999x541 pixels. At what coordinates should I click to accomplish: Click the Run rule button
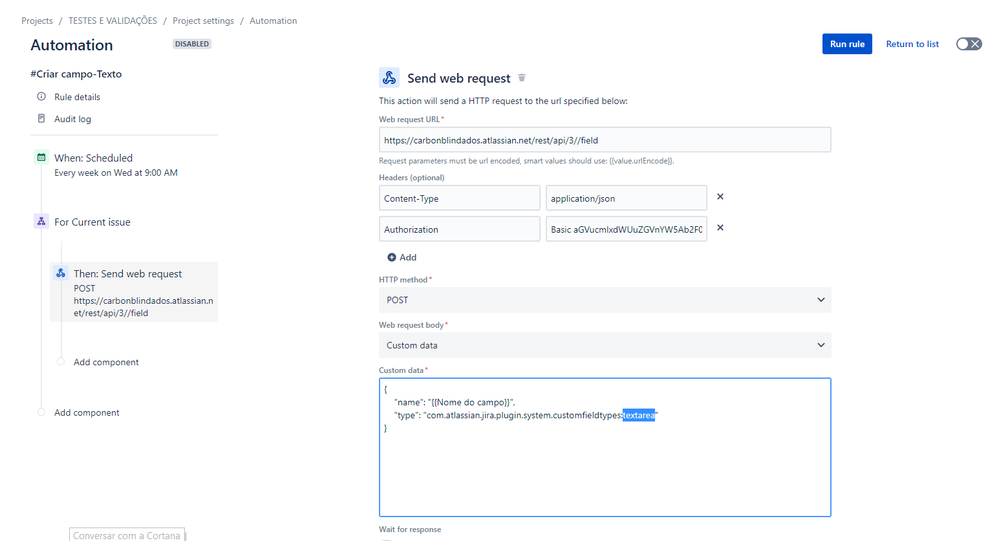click(x=847, y=44)
